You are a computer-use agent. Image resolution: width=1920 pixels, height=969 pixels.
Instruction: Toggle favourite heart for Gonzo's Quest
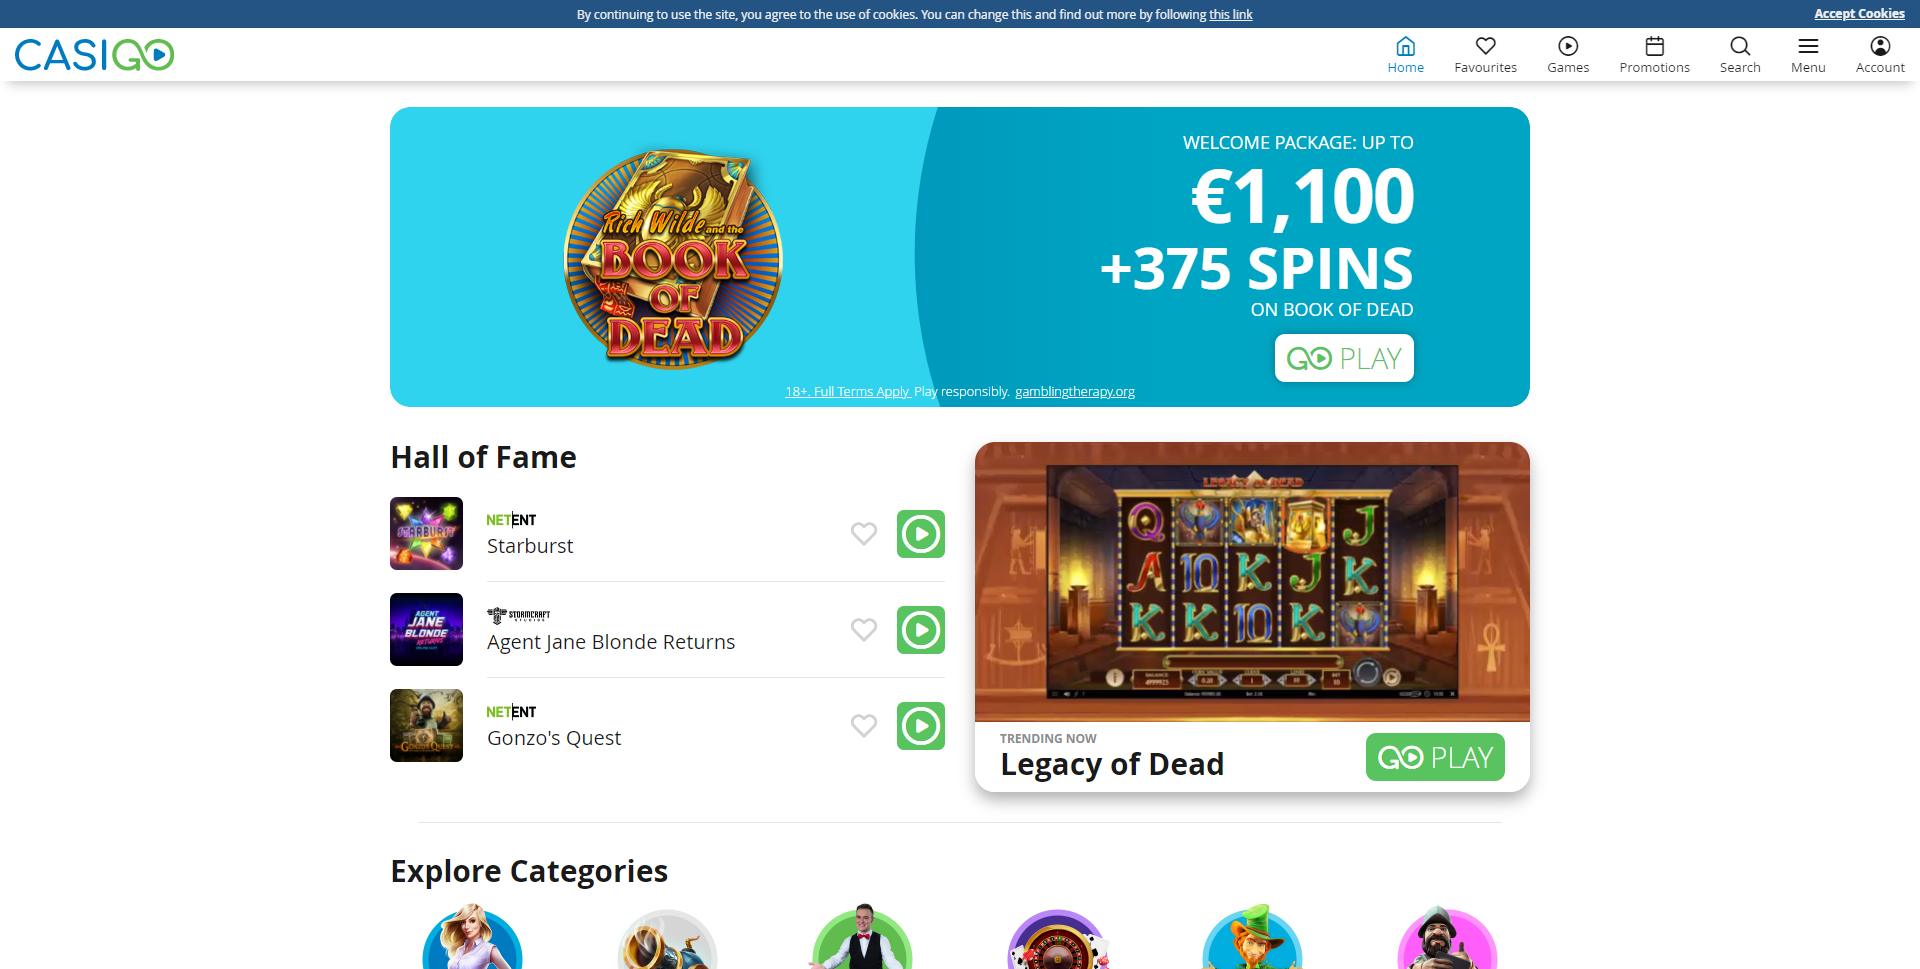click(864, 726)
